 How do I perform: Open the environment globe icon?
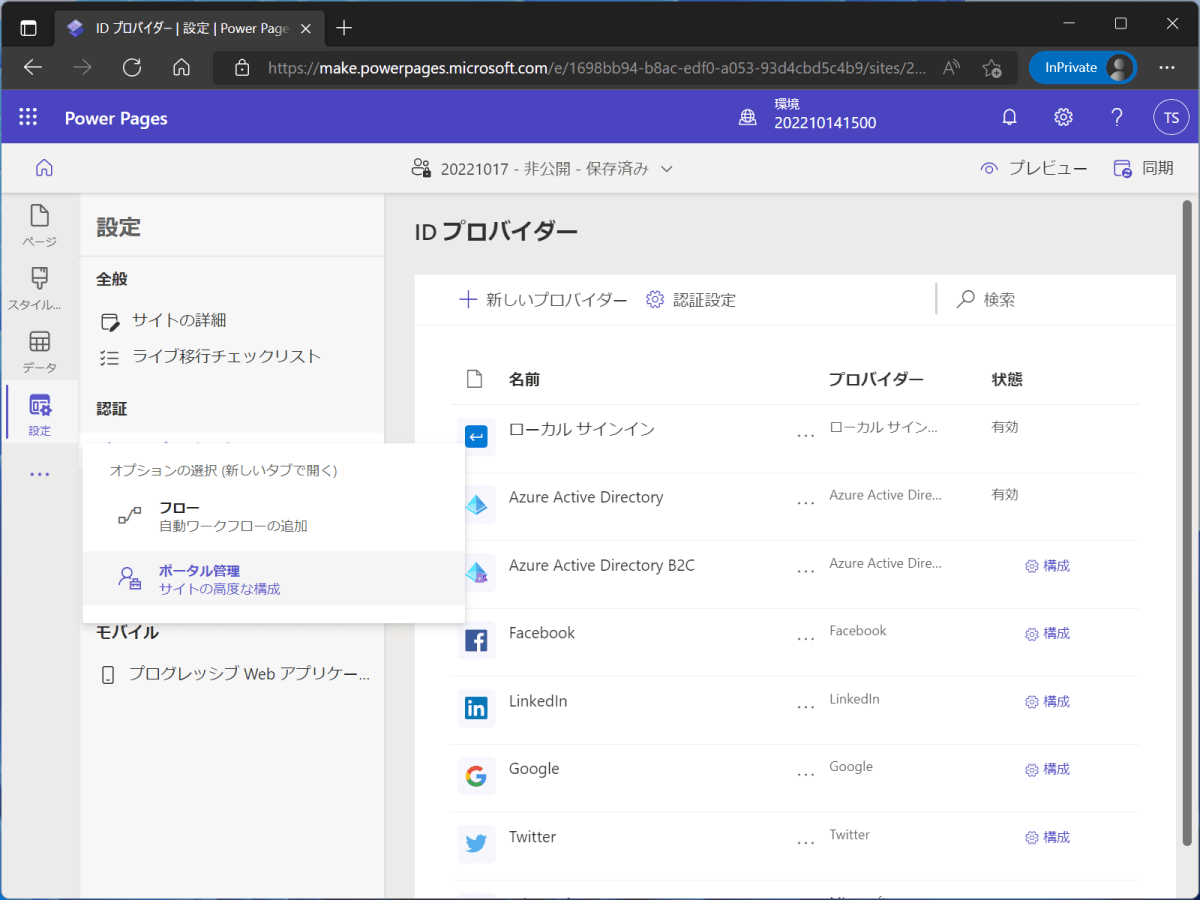748,118
